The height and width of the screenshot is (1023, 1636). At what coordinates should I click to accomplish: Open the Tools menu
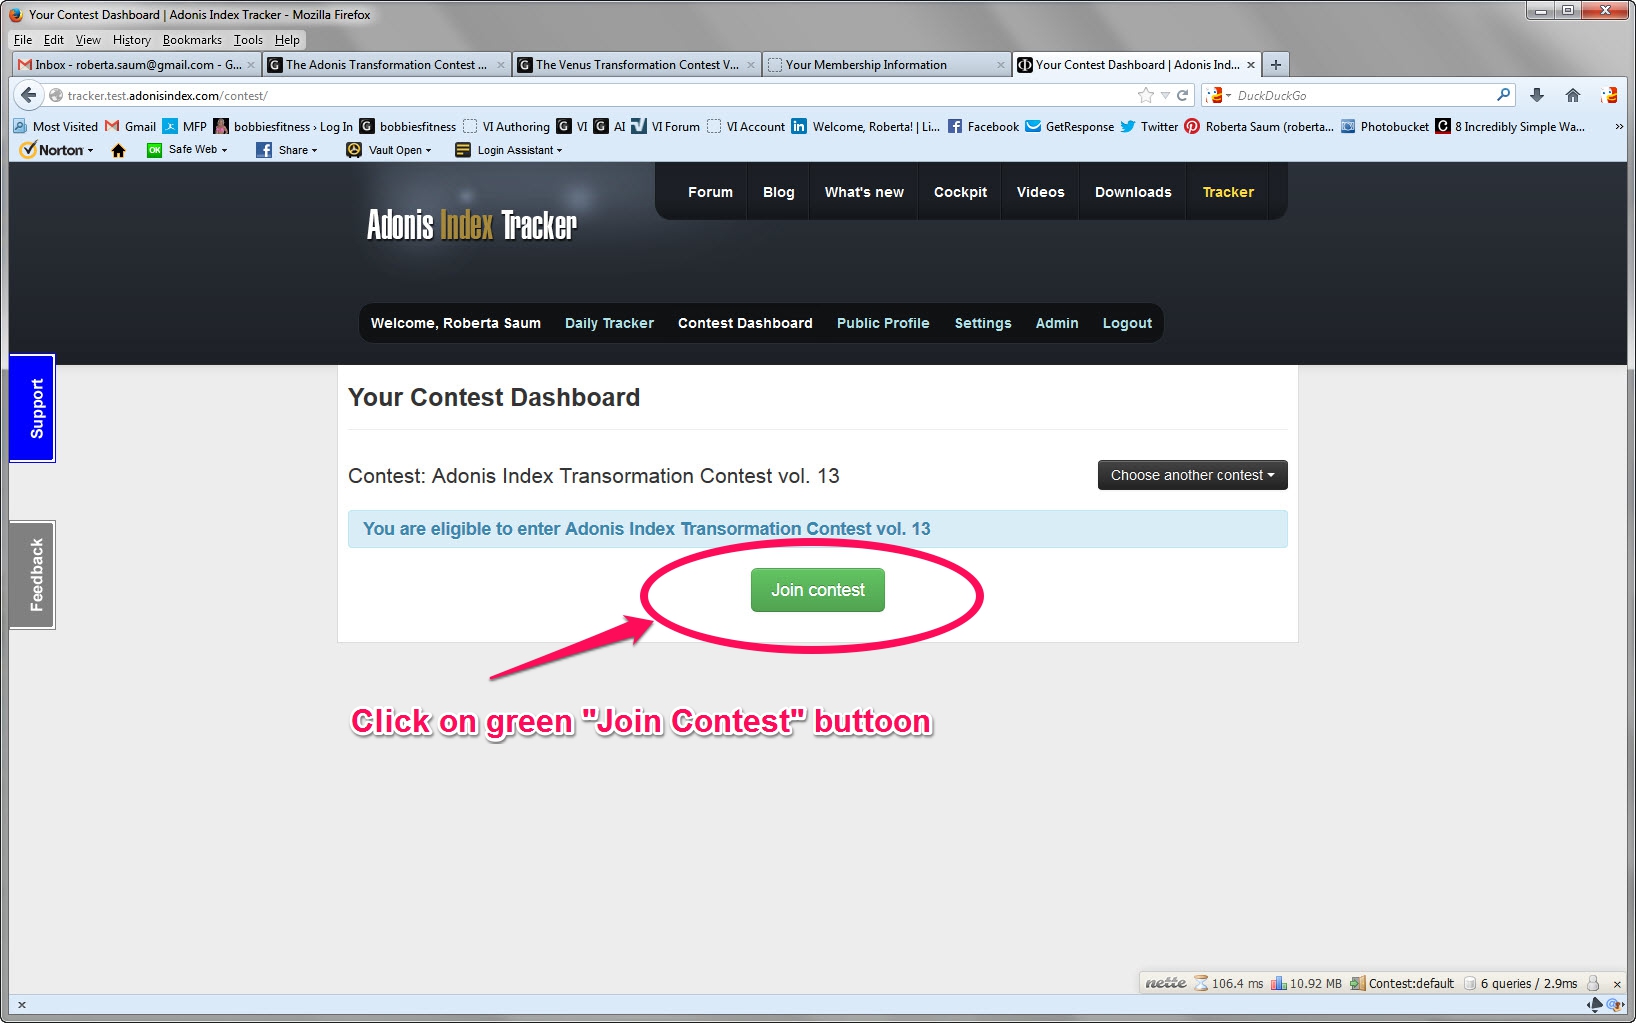coord(248,40)
